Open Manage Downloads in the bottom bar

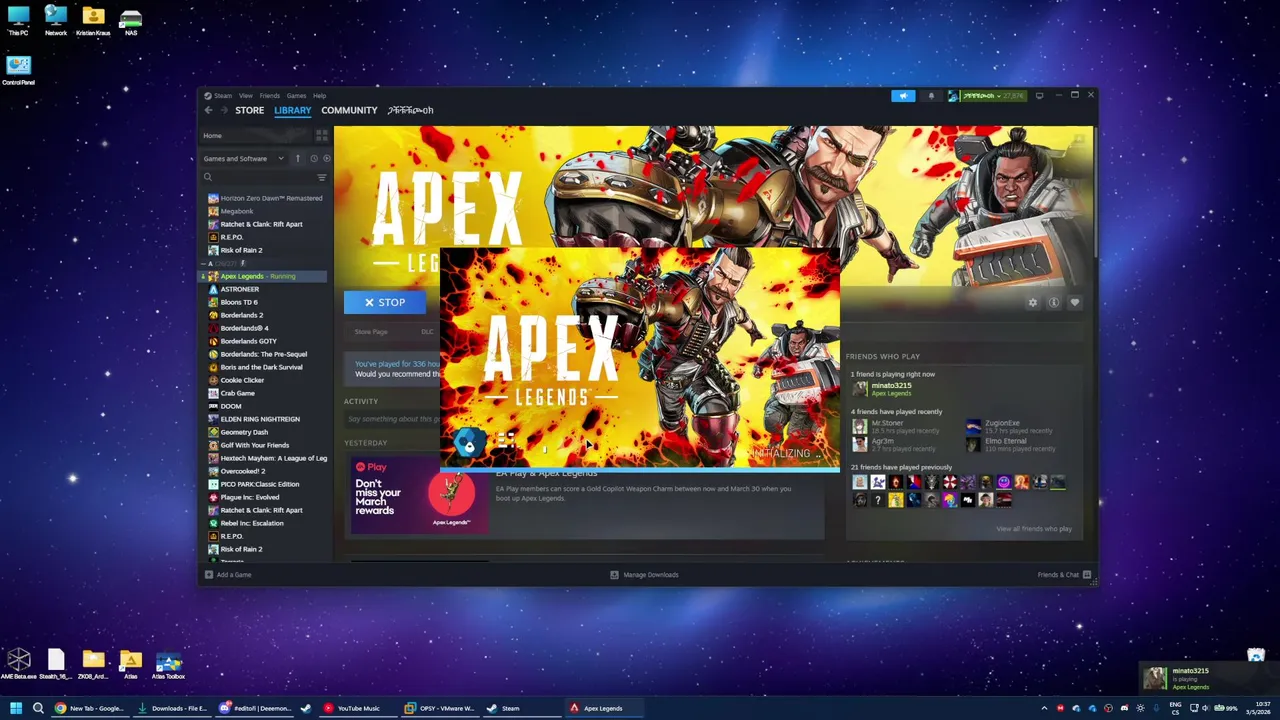coord(644,575)
